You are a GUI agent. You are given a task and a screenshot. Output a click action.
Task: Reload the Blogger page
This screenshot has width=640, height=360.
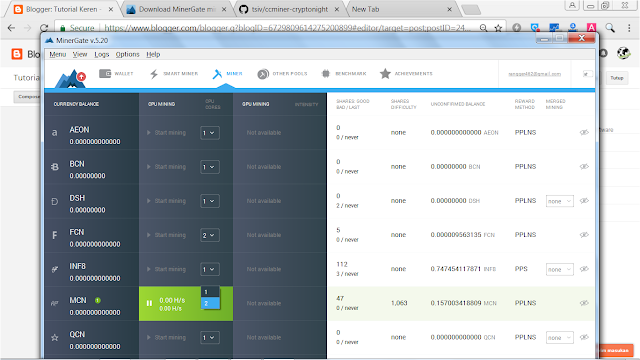click(44, 28)
